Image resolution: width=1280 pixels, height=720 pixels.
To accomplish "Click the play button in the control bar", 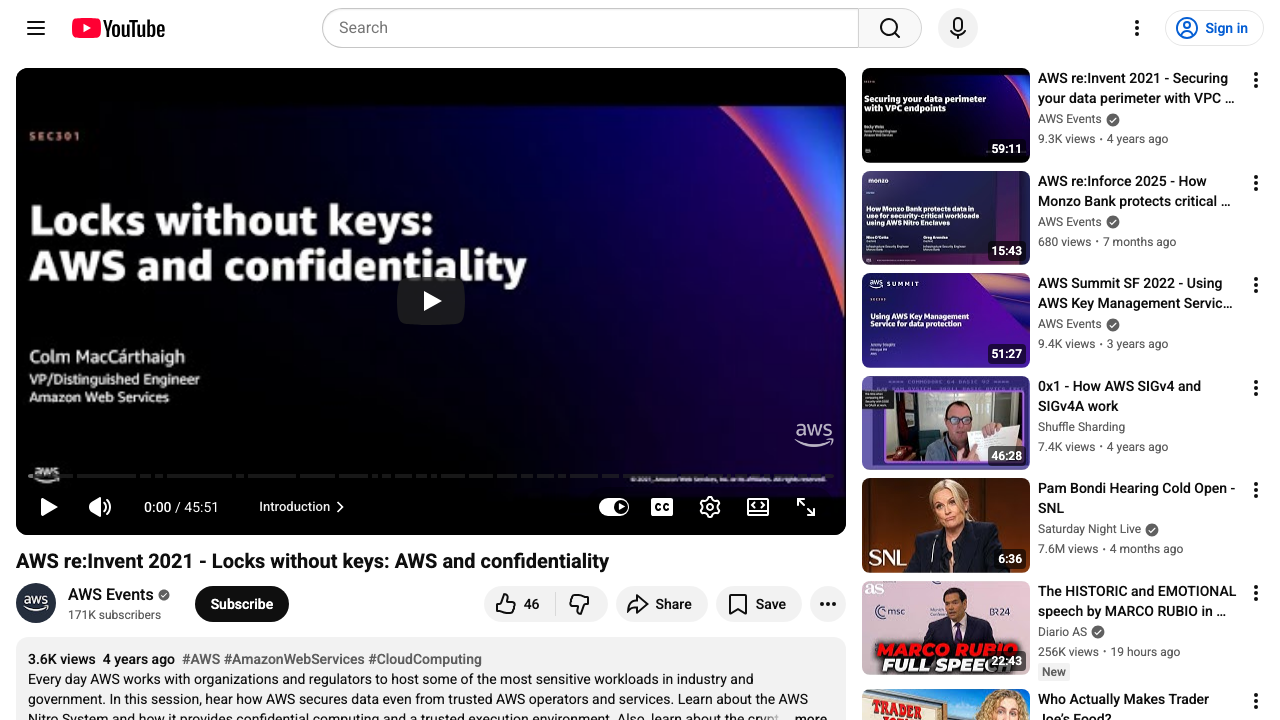I will 48,507.
